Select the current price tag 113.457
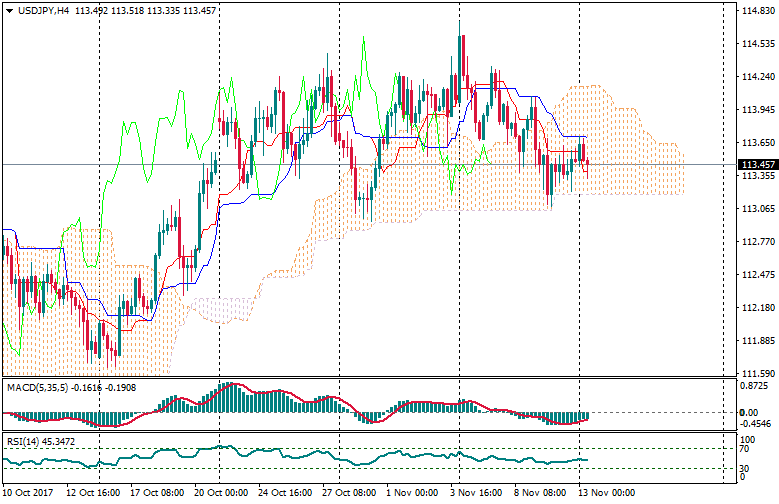This screenshot has width=779, height=504. click(755, 164)
